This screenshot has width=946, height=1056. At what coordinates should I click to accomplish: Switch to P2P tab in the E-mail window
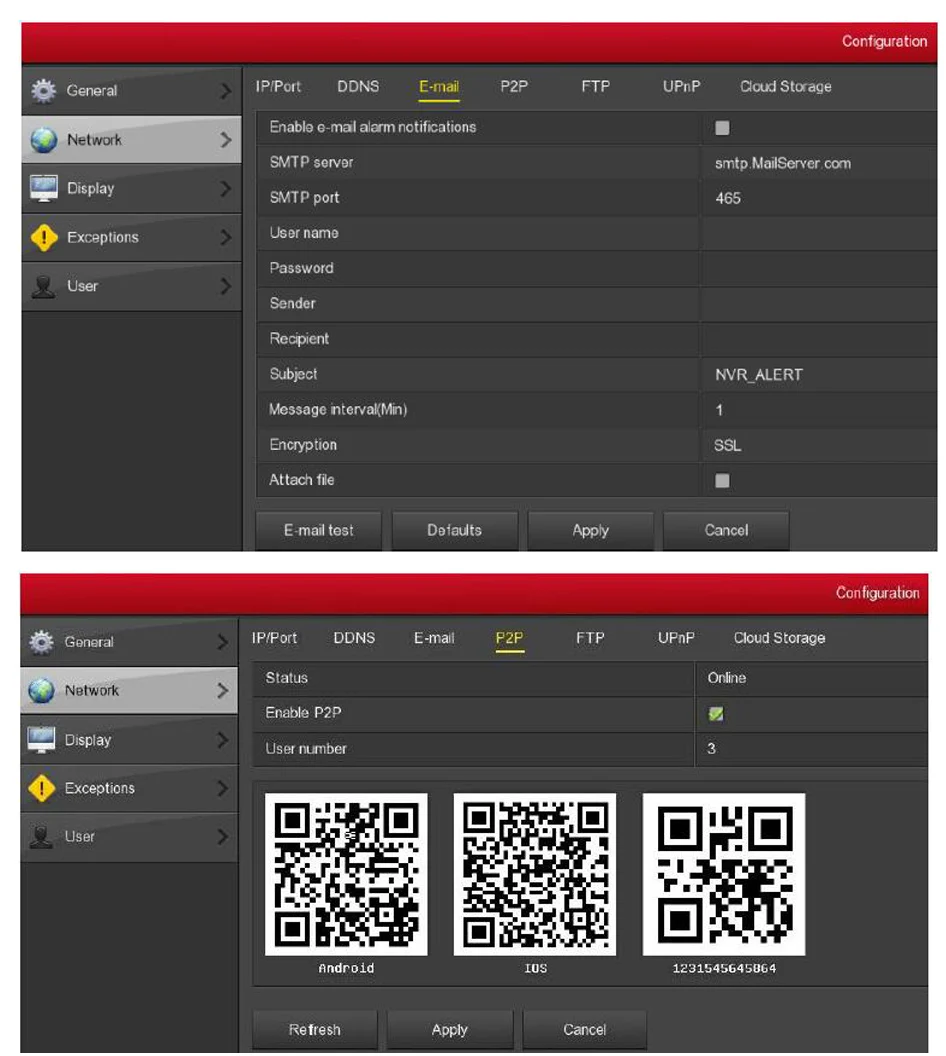tap(514, 86)
